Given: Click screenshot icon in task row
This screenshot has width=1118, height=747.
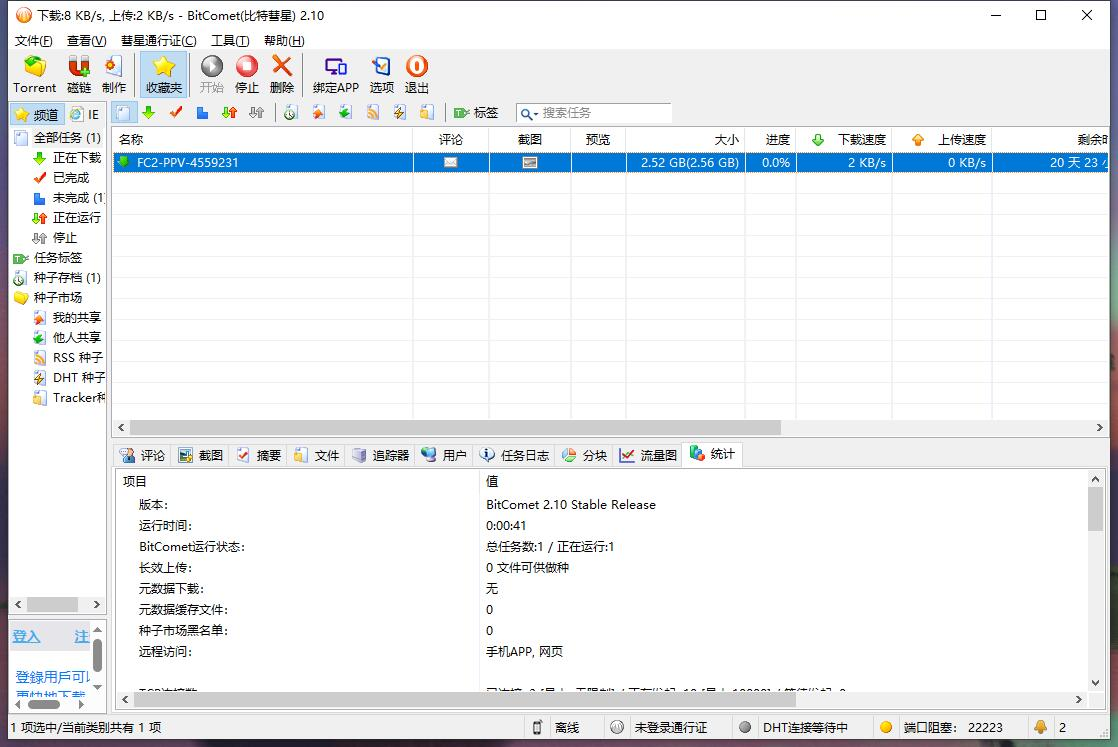Looking at the screenshot, I should 530,163.
